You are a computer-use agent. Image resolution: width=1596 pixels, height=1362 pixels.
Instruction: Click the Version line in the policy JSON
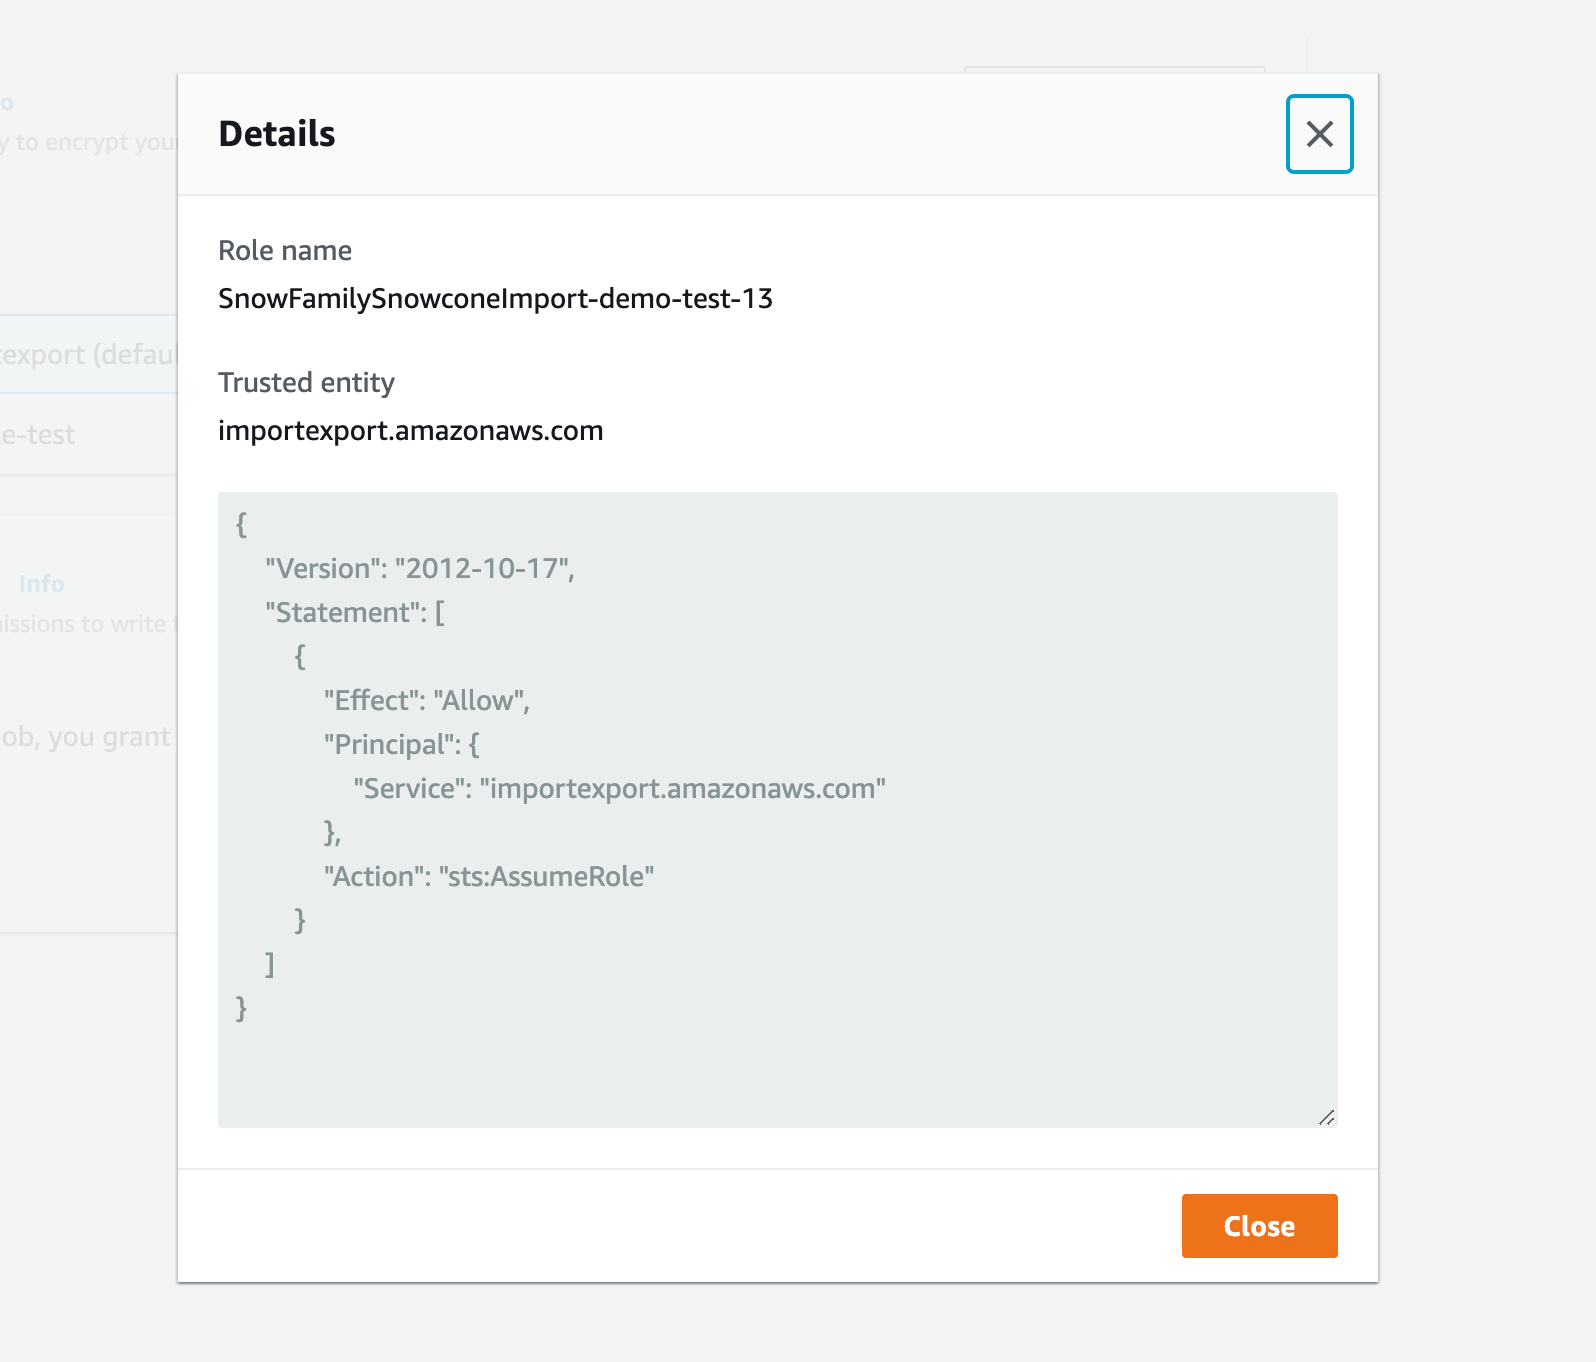pos(420,568)
